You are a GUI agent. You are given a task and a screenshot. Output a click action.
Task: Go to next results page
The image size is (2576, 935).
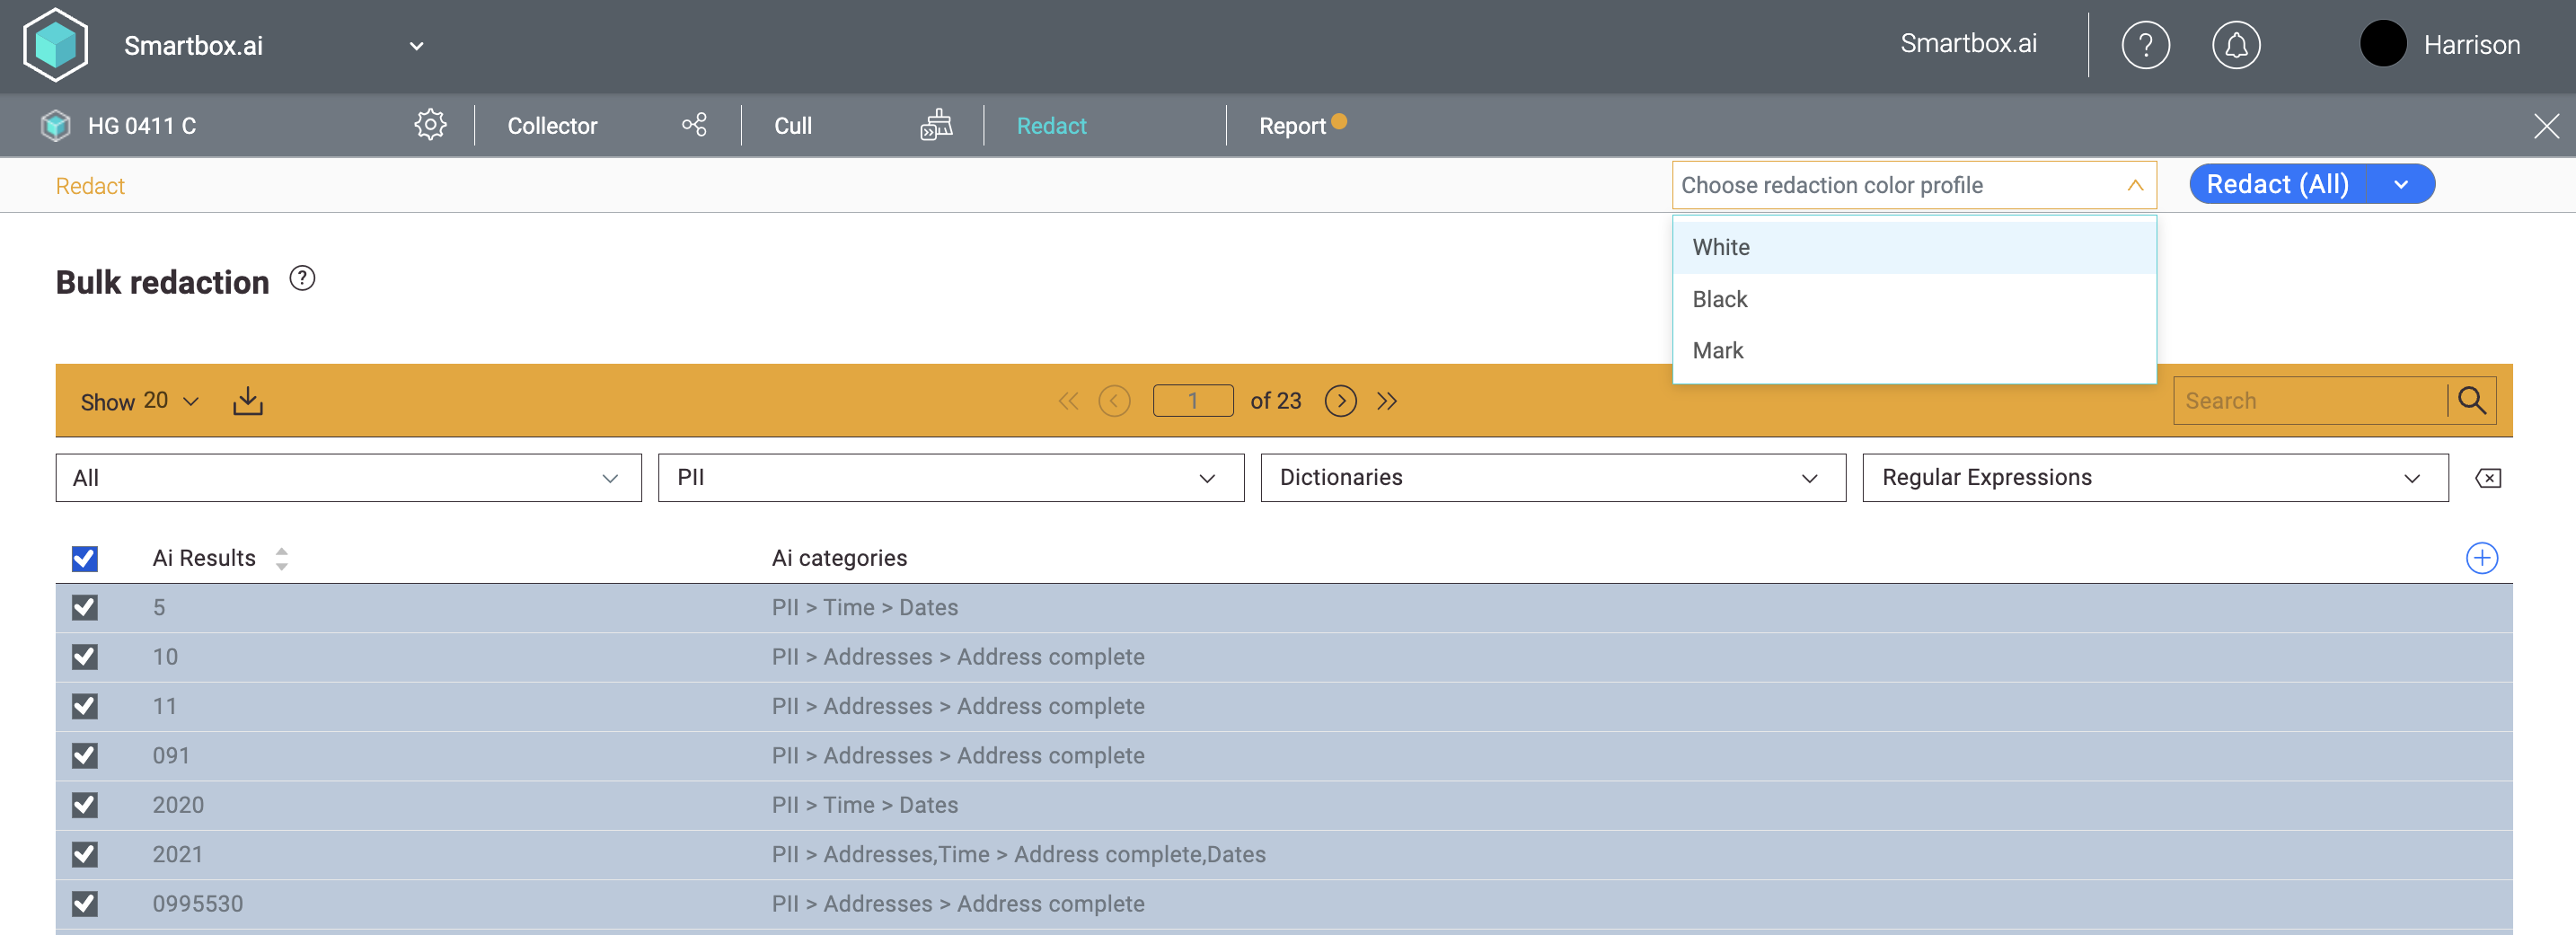click(1340, 401)
